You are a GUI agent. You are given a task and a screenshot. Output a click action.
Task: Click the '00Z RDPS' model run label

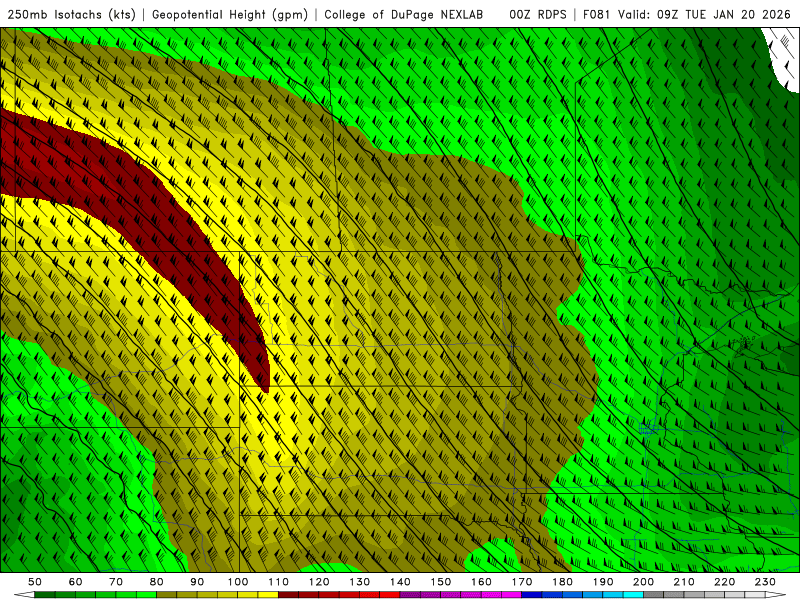(x=538, y=15)
